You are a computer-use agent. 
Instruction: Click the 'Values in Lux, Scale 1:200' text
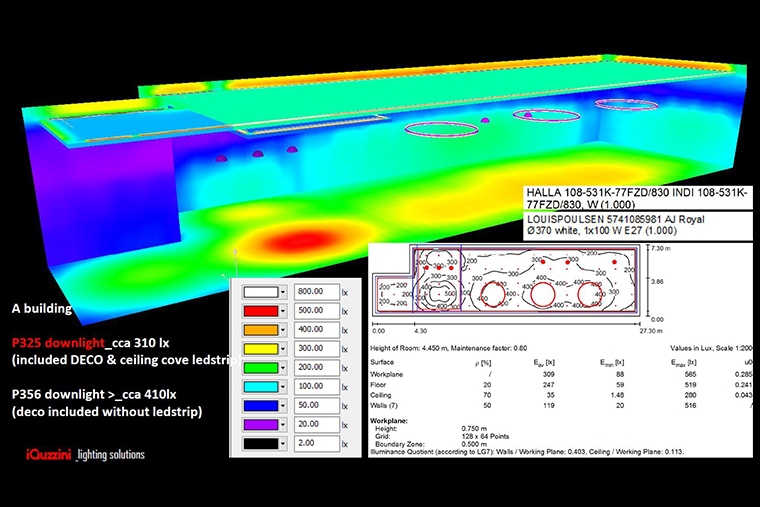(x=711, y=348)
